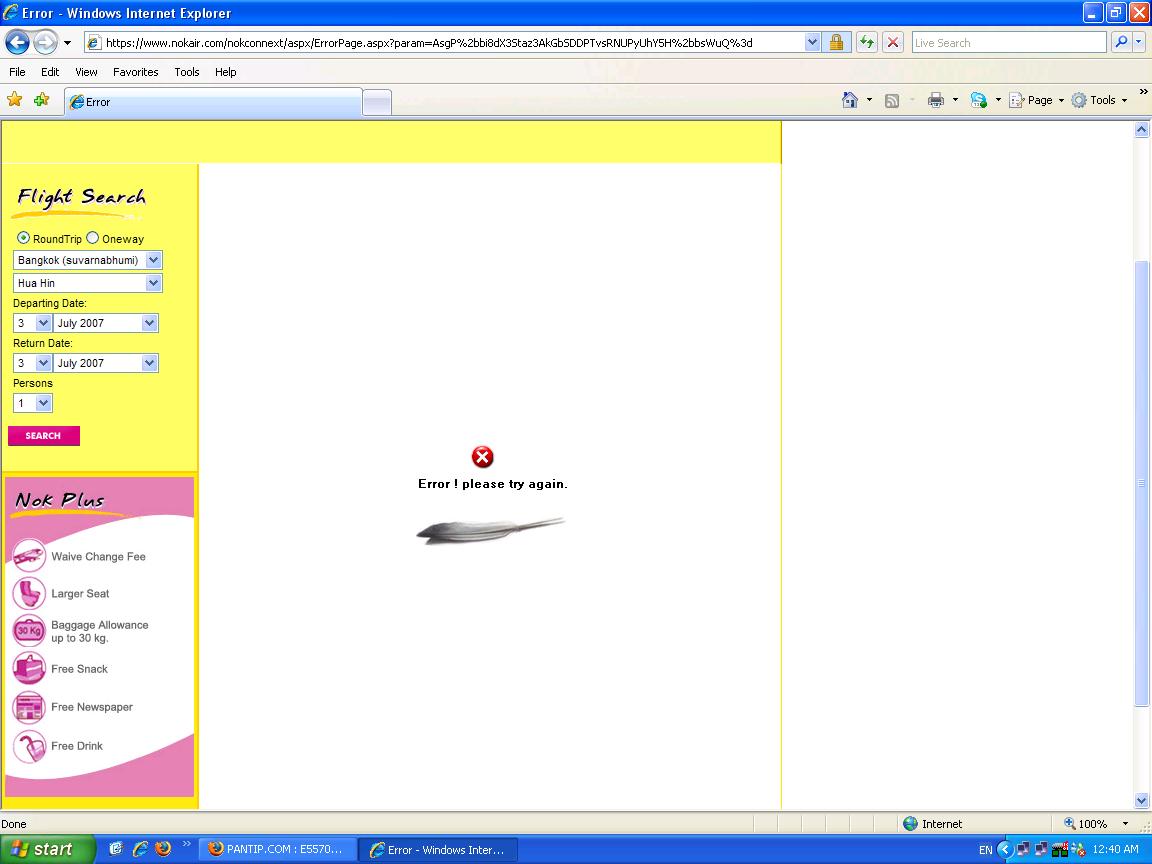The width and height of the screenshot is (1152, 864).
Task: Switch to PANTIP.COM Firefox taskbar window
Action: [x=278, y=849]
